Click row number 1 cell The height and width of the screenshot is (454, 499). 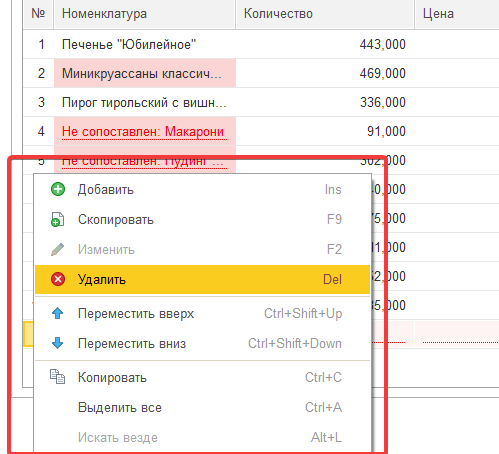38,44
